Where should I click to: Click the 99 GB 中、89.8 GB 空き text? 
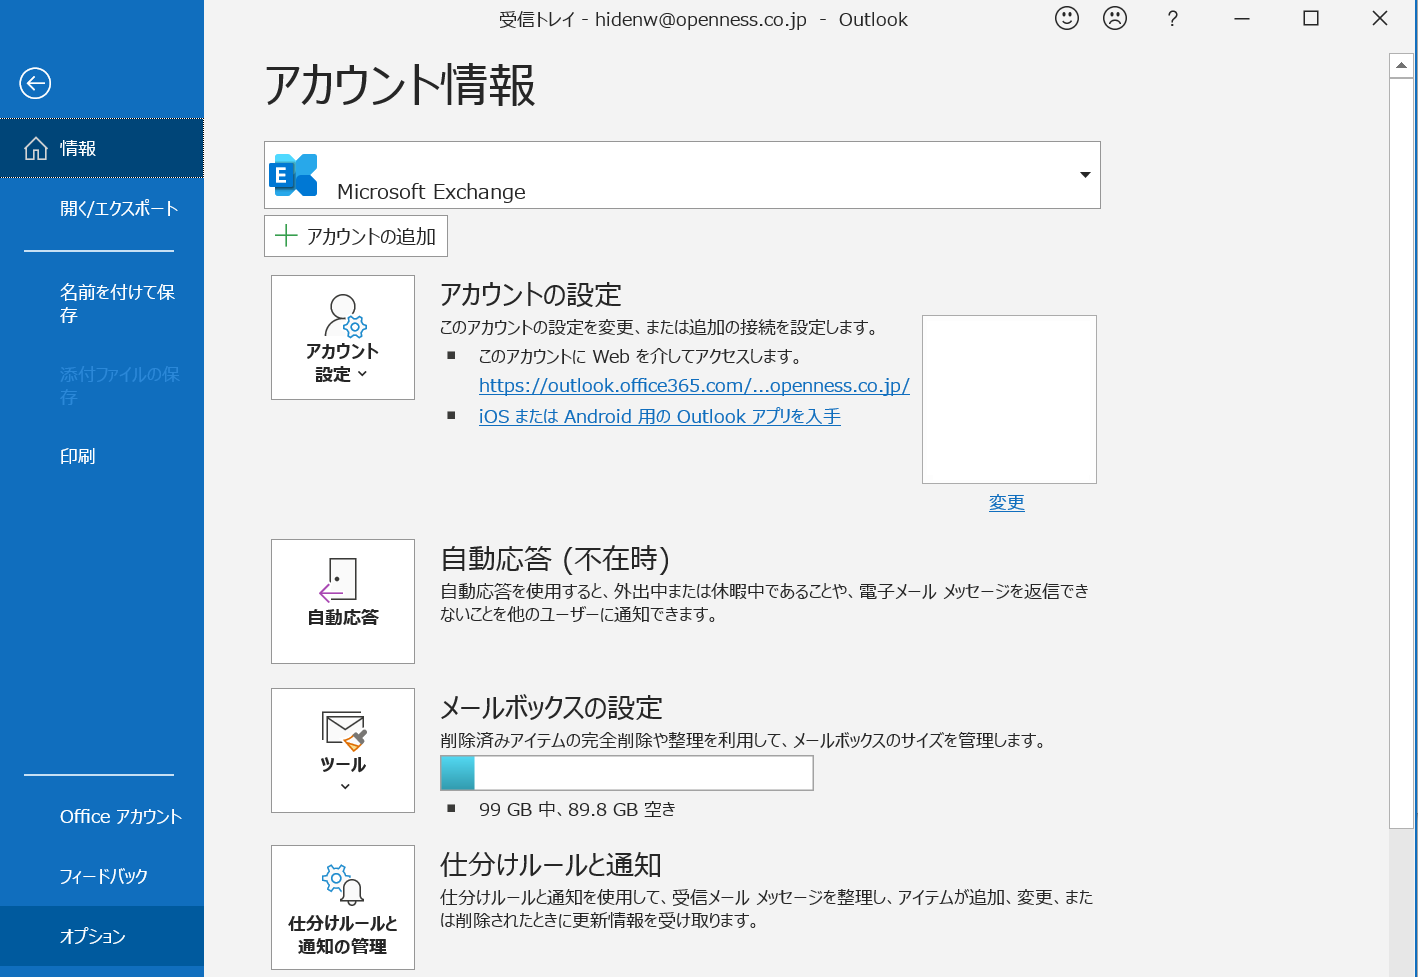click(x=577, y=809)
